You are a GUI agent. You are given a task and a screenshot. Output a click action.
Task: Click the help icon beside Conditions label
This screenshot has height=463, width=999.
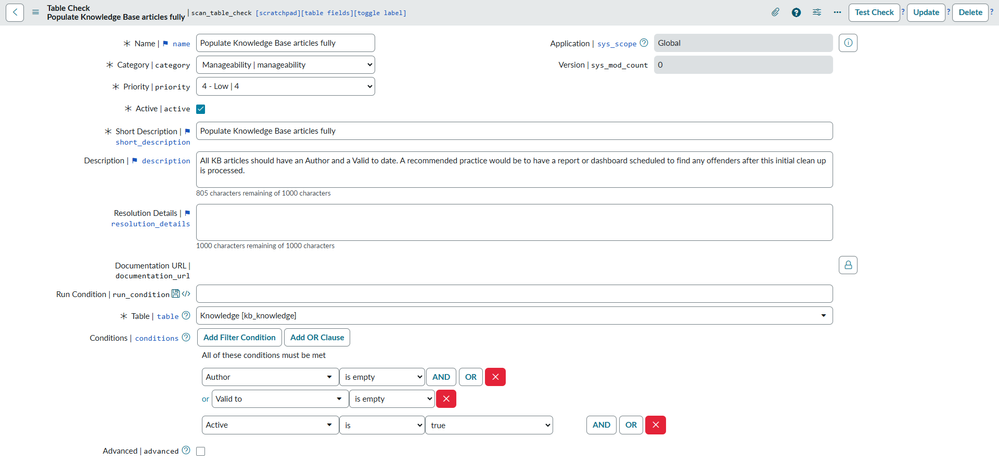pyautogui.click(x=186, y=338)
